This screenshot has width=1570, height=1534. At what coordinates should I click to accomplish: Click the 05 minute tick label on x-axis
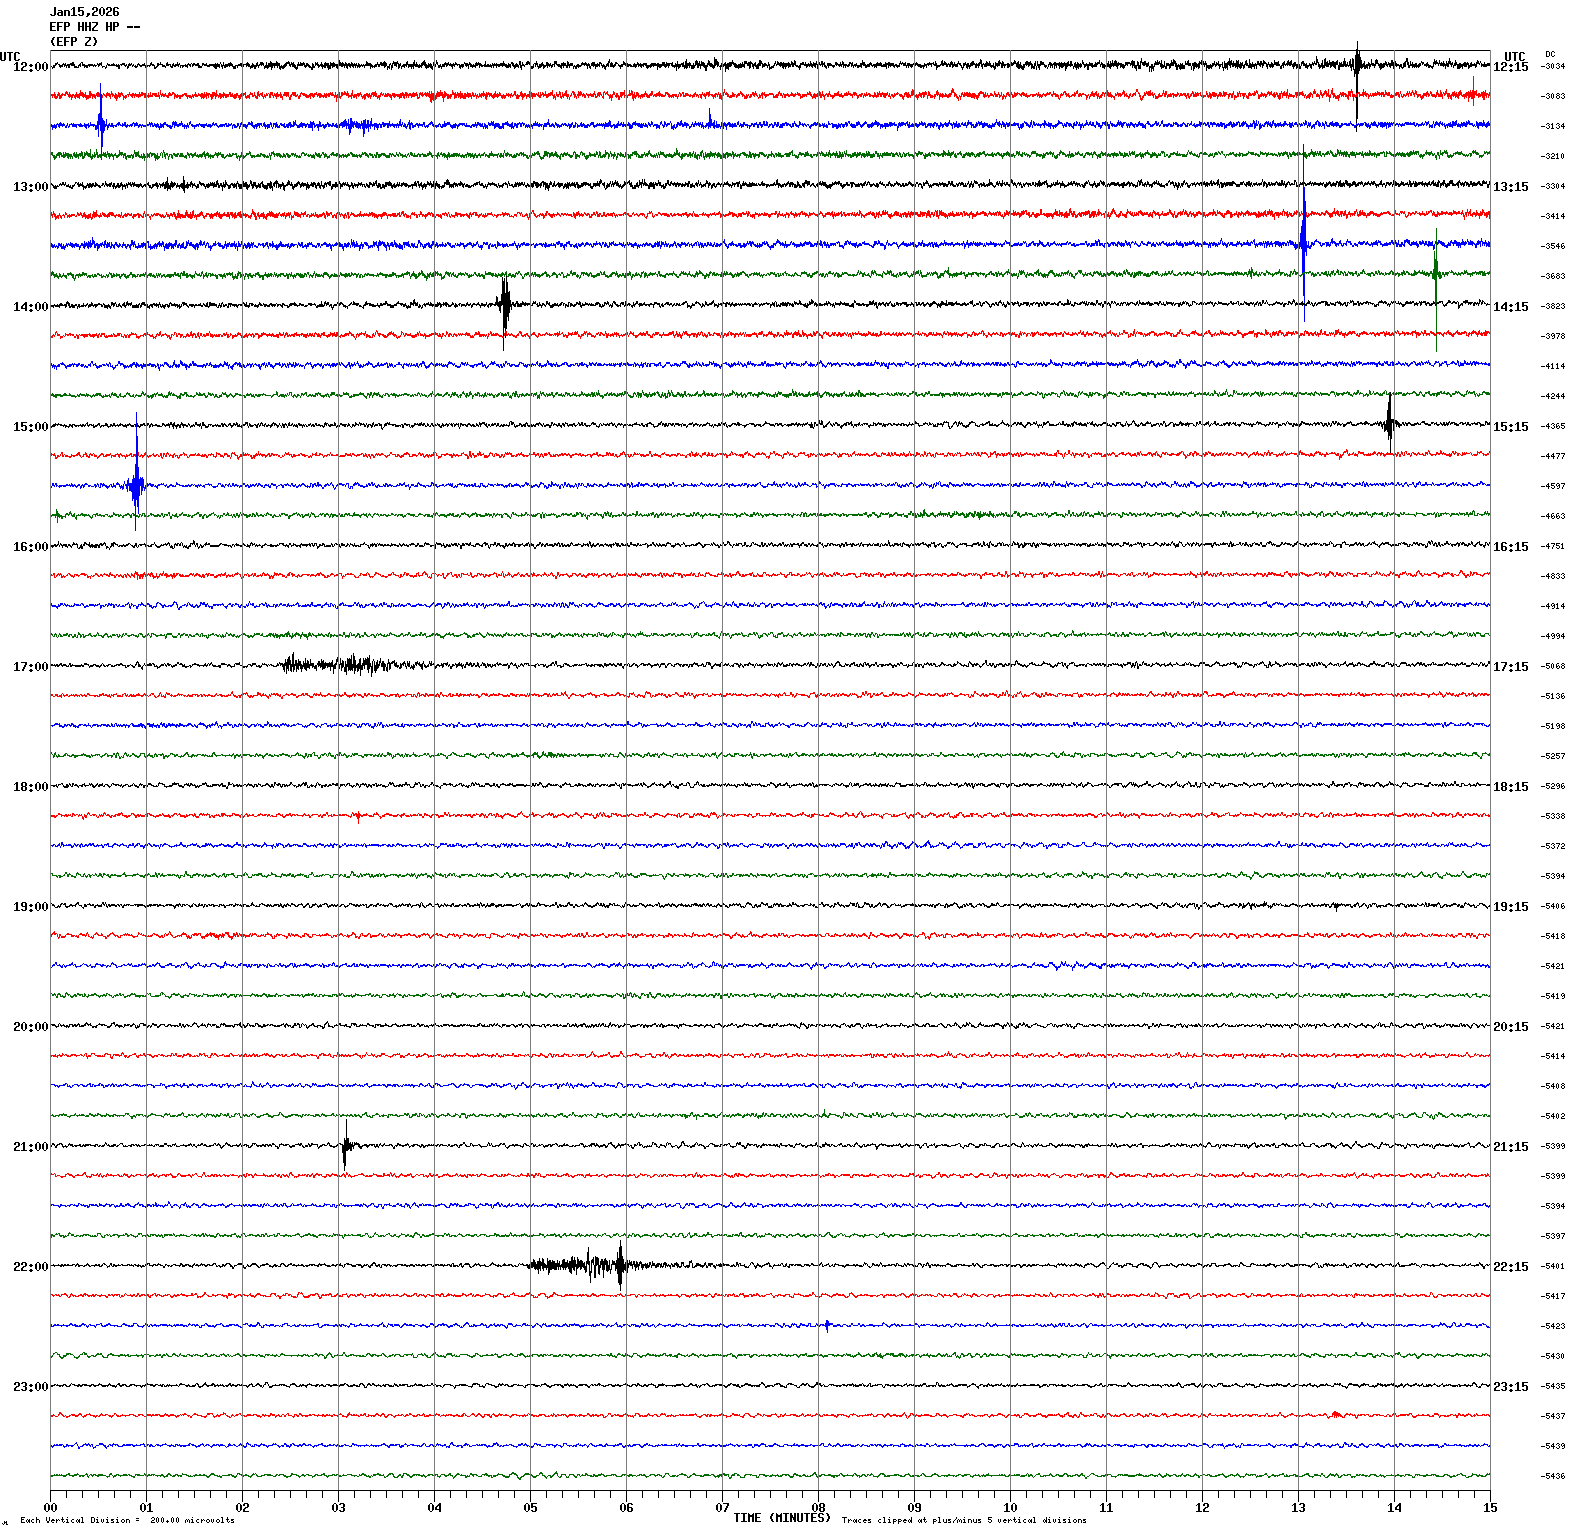click(x=530, y=1508)
